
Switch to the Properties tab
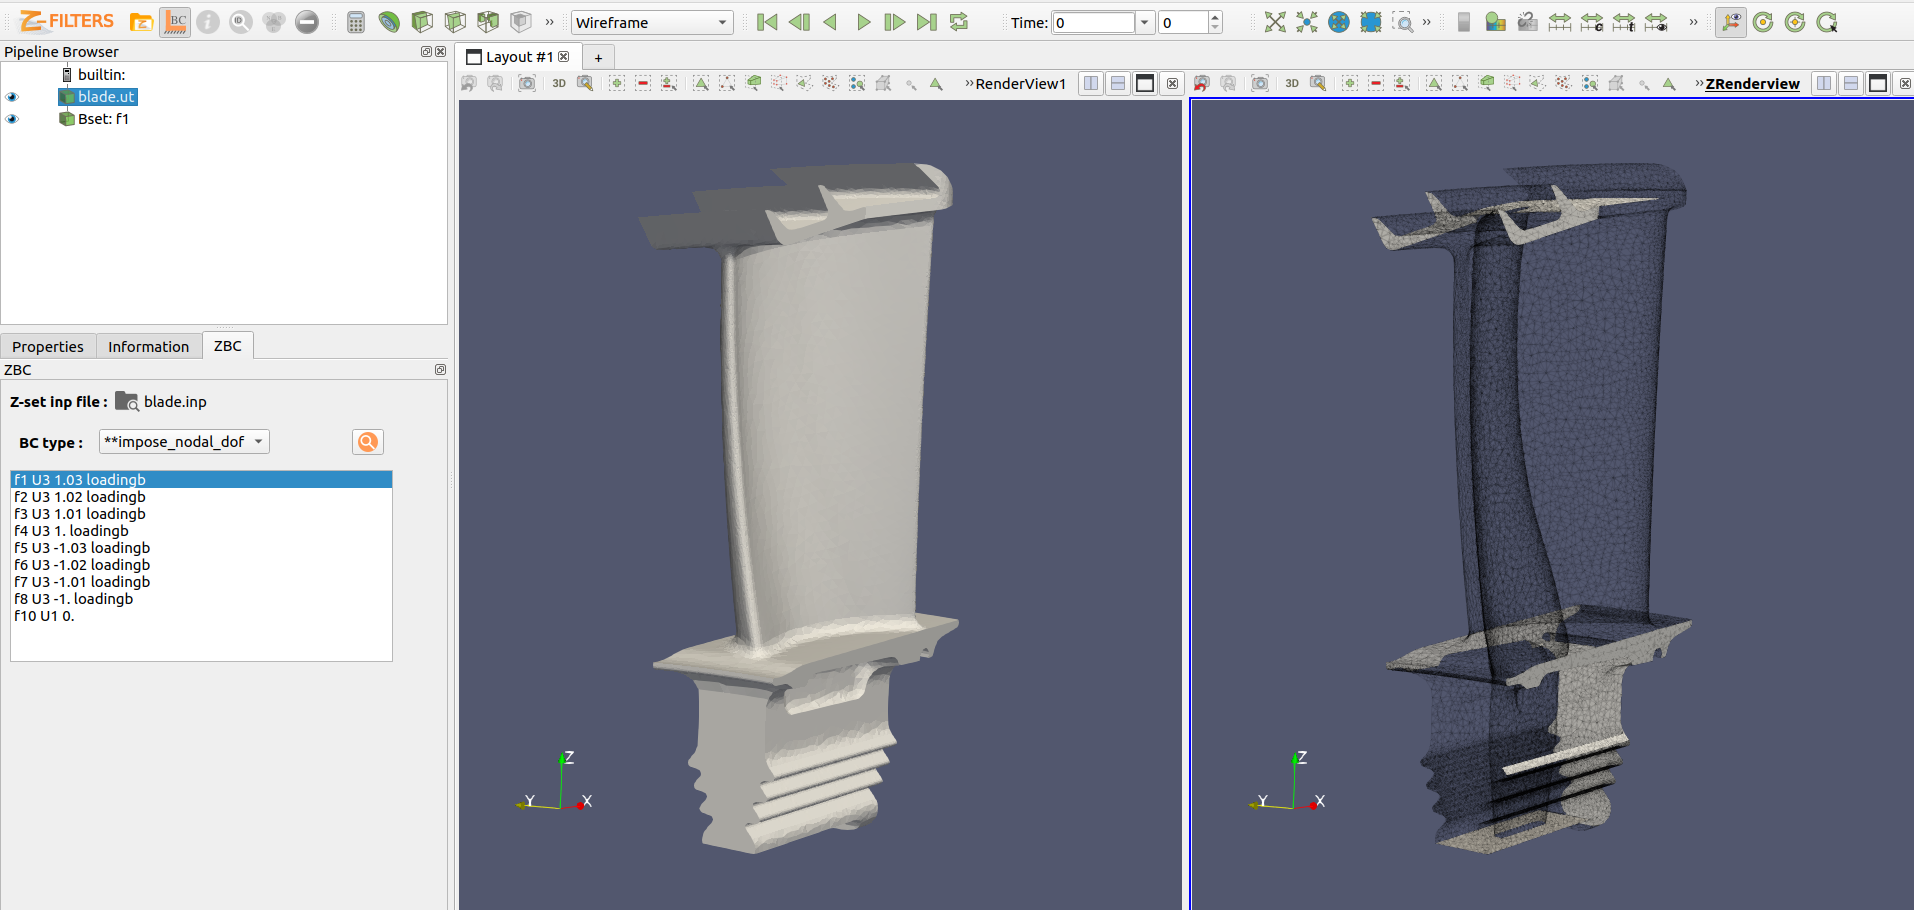[48, 346]
